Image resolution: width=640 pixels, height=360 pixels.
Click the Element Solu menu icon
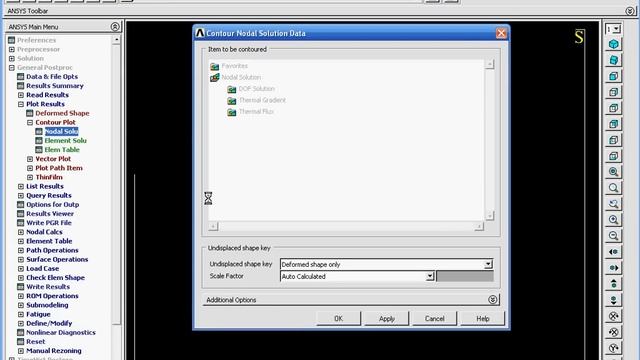39,140
